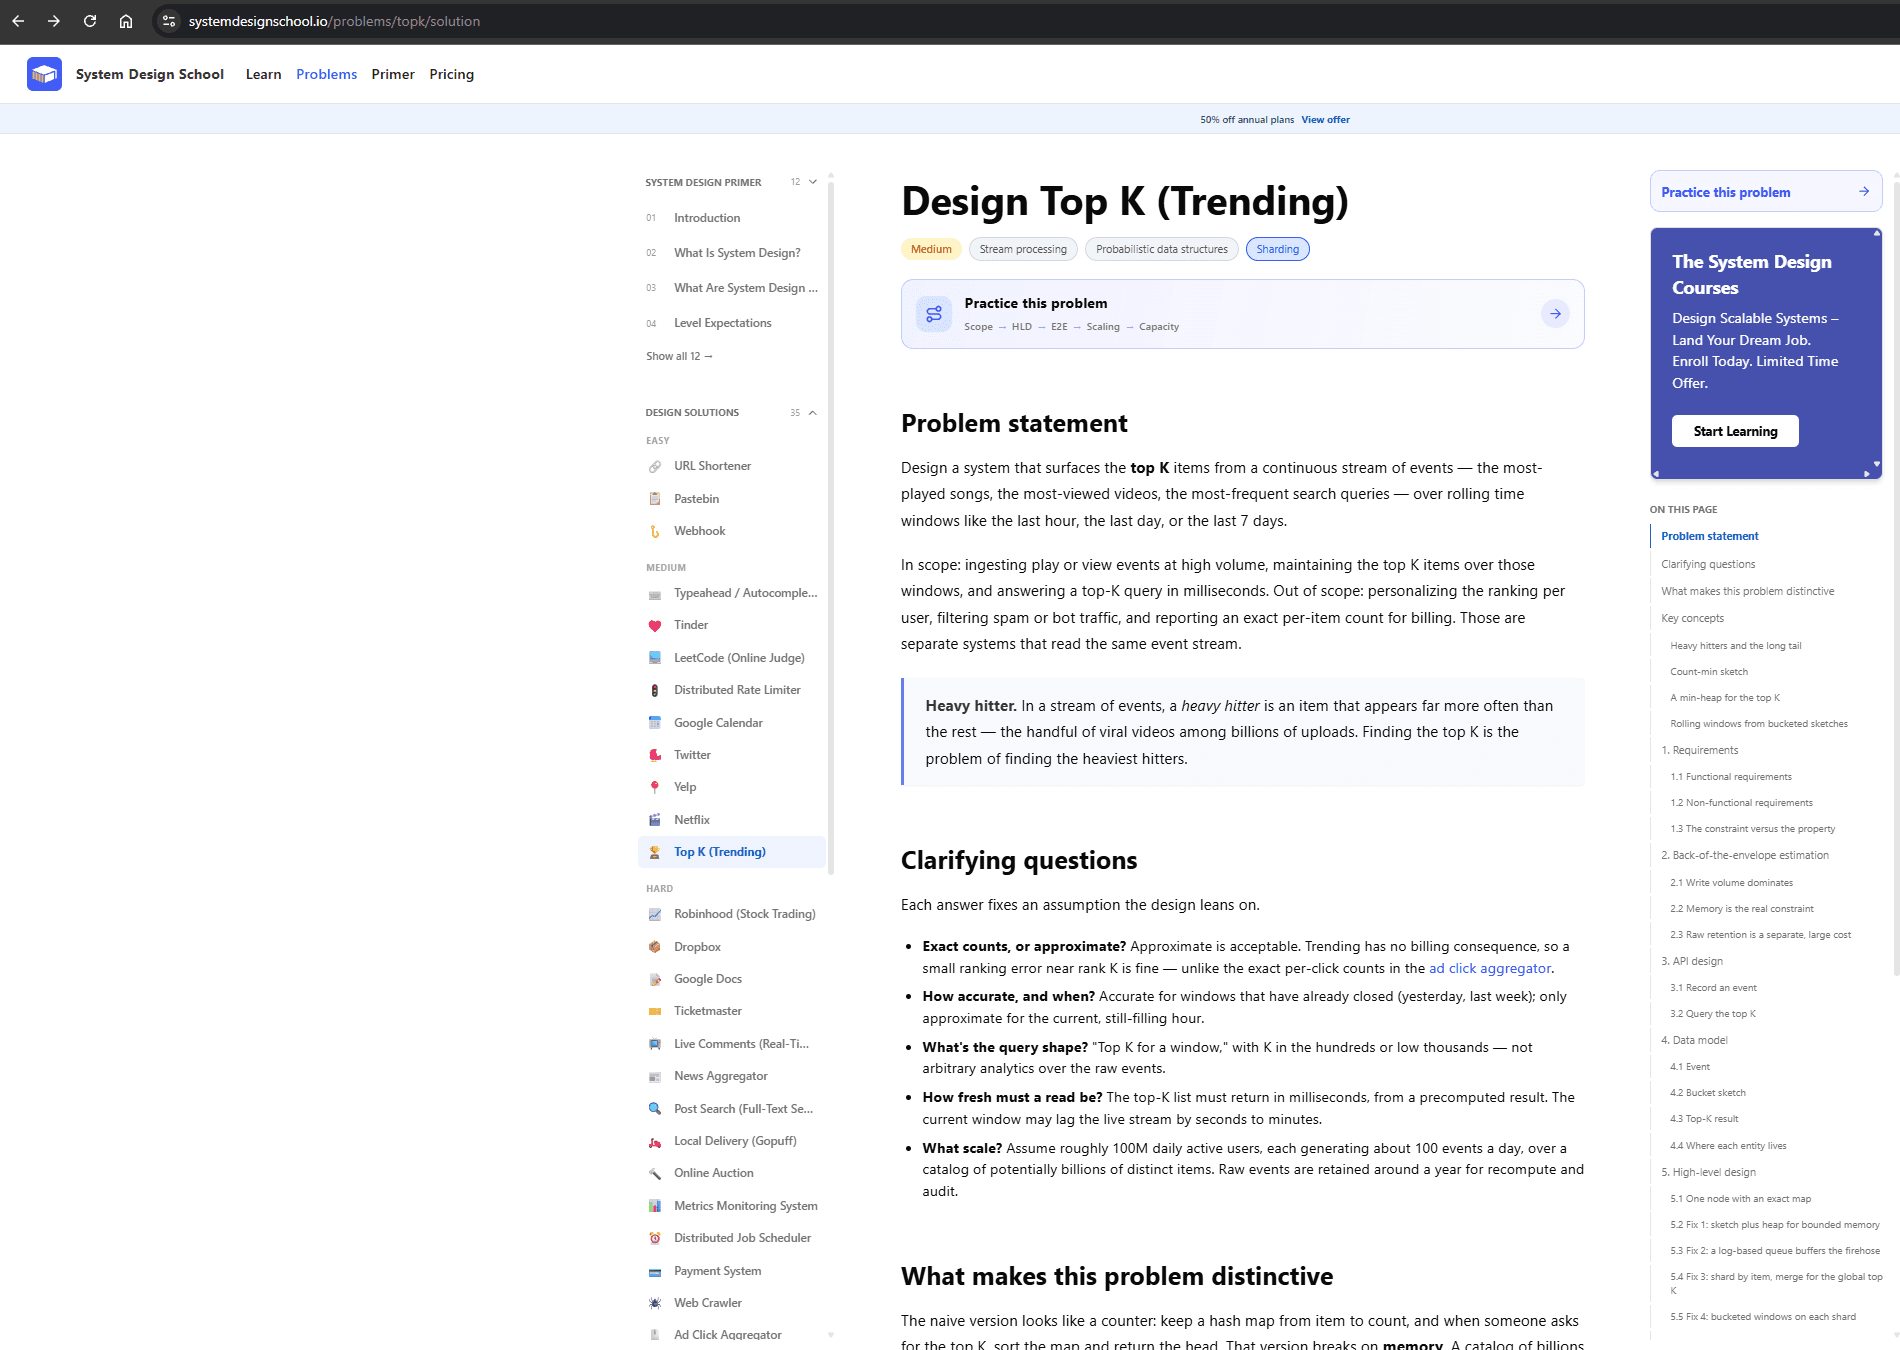This screenshot has height=1350, width=1900.
Task: Jump to Clarifying questions in page outline
Action: (x=1708, y=564)
